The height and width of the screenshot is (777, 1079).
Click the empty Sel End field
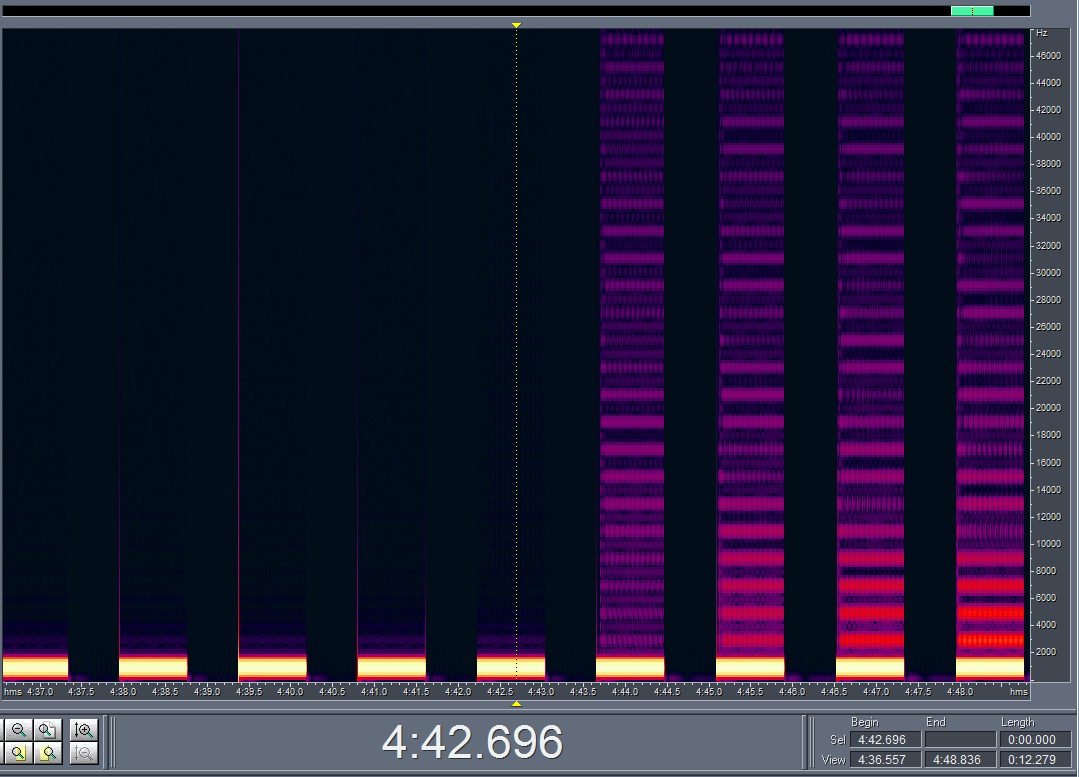[x=960, y=740]
